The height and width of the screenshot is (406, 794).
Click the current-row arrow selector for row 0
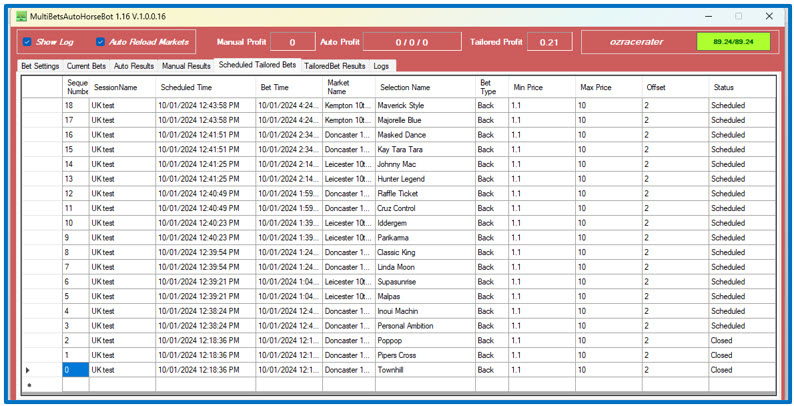(42, 370)
